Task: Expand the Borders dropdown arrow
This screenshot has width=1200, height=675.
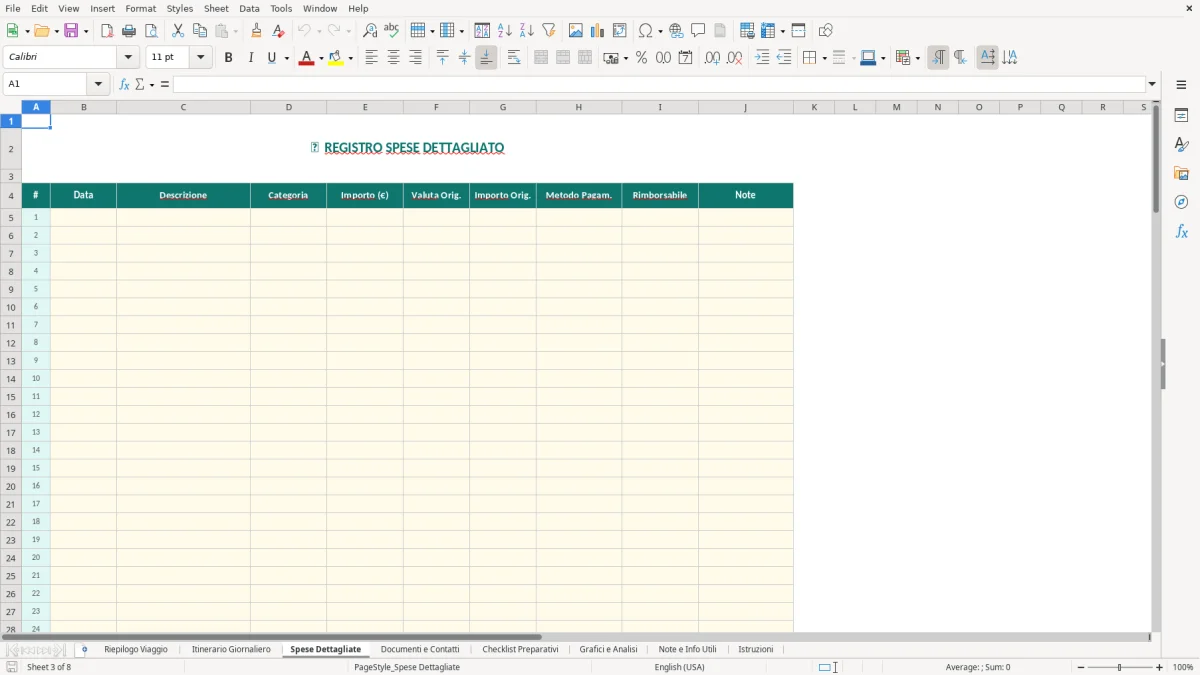Action: [823, 58]
